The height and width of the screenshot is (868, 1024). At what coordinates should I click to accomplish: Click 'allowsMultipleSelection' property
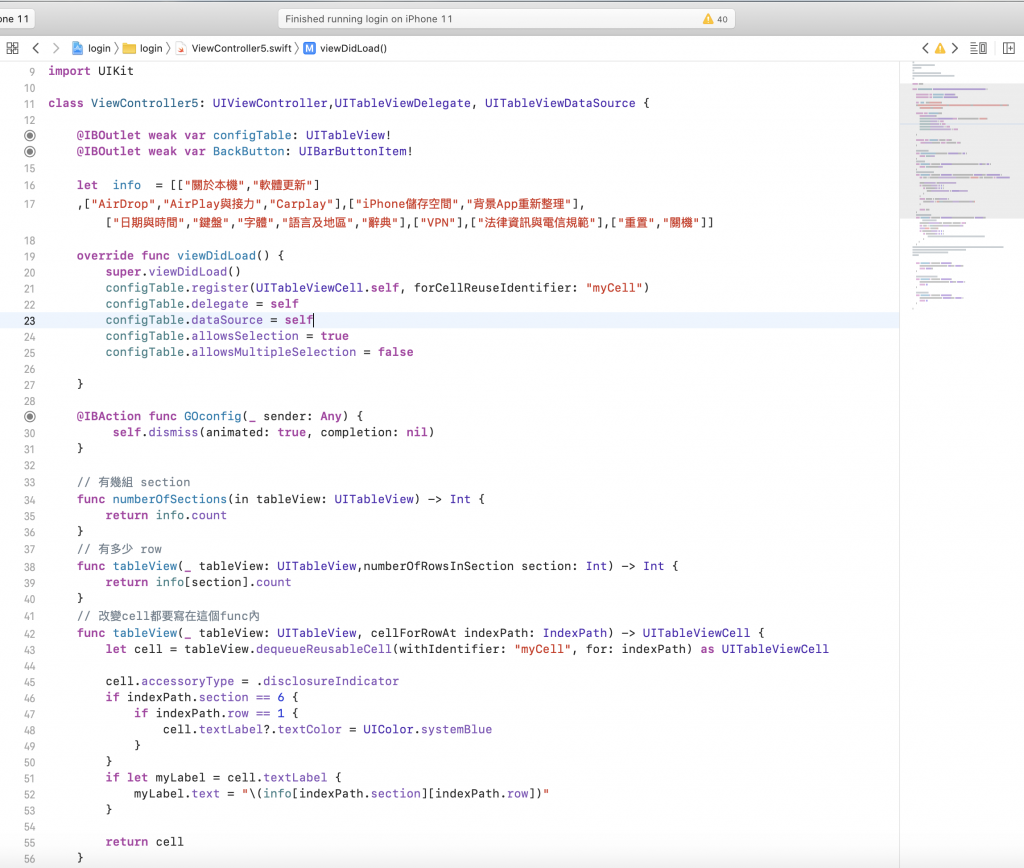point(274,352)
